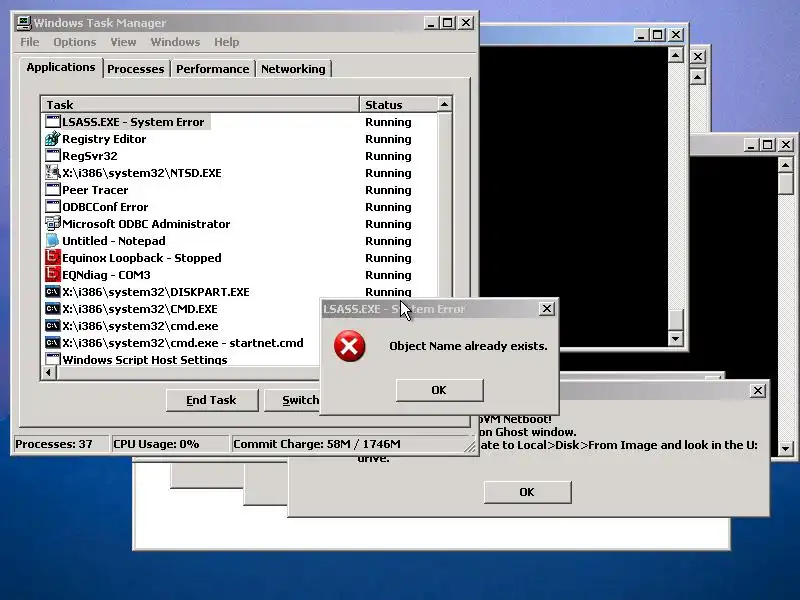Click the RegSvr32 task icon
The width and height of the screenshot is (800, 600).
coord(53,155)
